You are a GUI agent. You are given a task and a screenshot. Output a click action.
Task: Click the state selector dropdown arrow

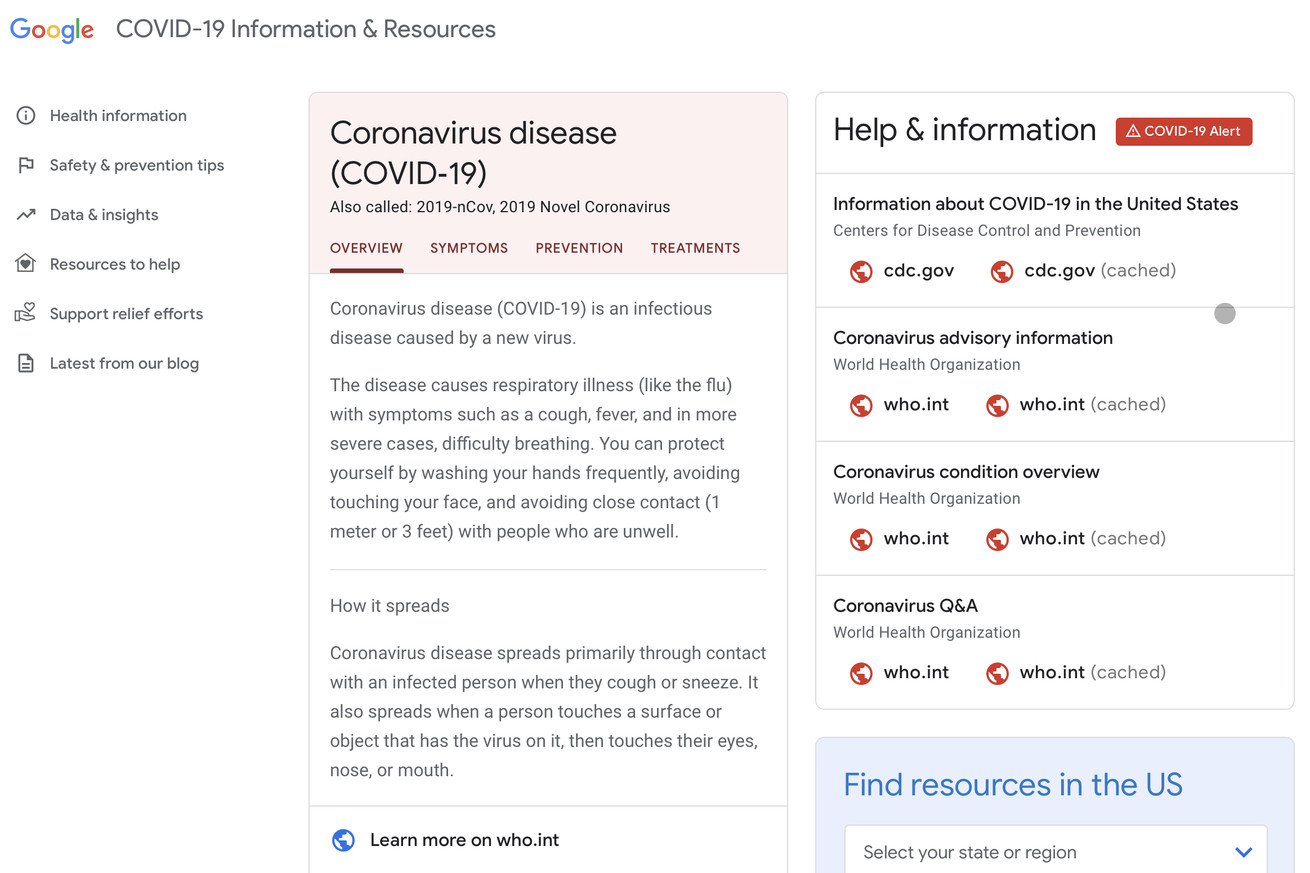pyautogui.click(x=1243, y=852)
